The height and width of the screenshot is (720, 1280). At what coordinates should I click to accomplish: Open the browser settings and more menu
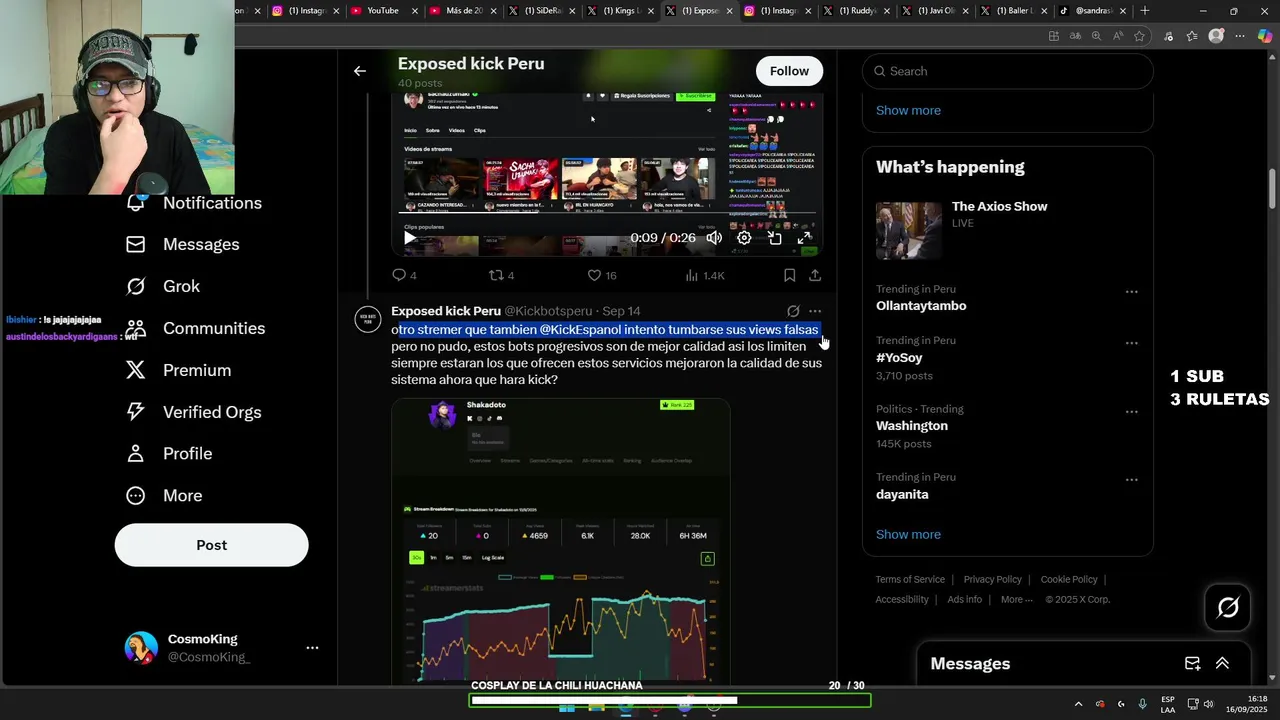point(1240,36)
